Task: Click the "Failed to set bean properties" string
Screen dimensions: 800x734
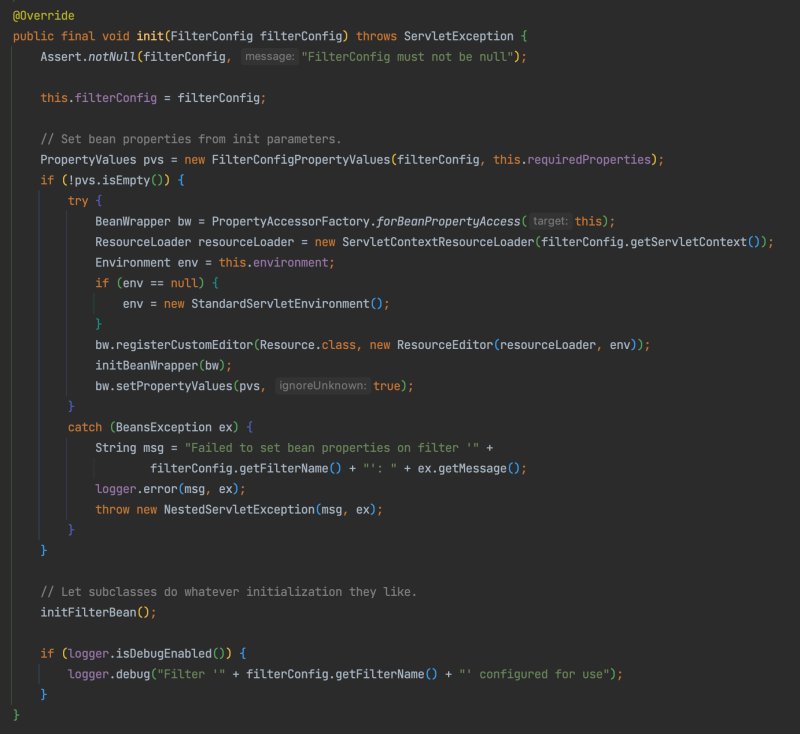Action: pos(332,448)
